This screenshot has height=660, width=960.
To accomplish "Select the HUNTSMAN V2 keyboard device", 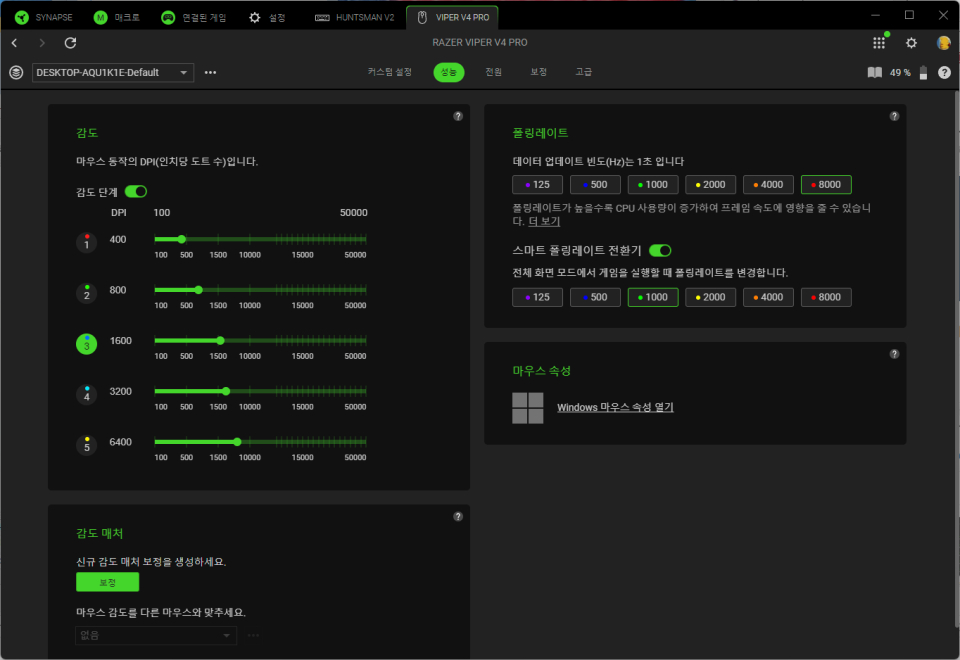I will click(x=355, y=16).
